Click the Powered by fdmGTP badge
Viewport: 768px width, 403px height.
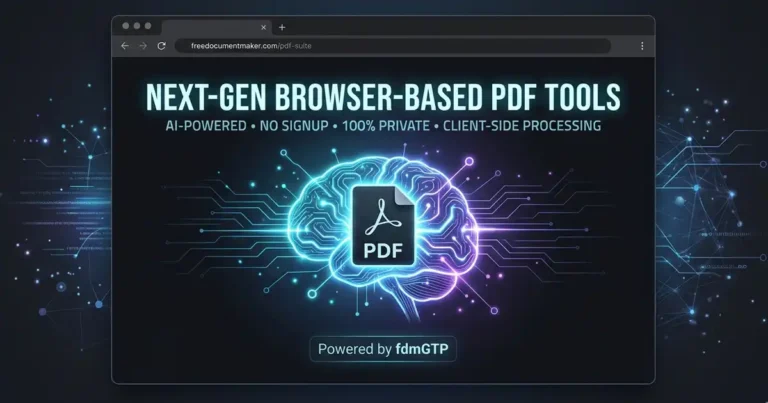[x=383, y=349]
